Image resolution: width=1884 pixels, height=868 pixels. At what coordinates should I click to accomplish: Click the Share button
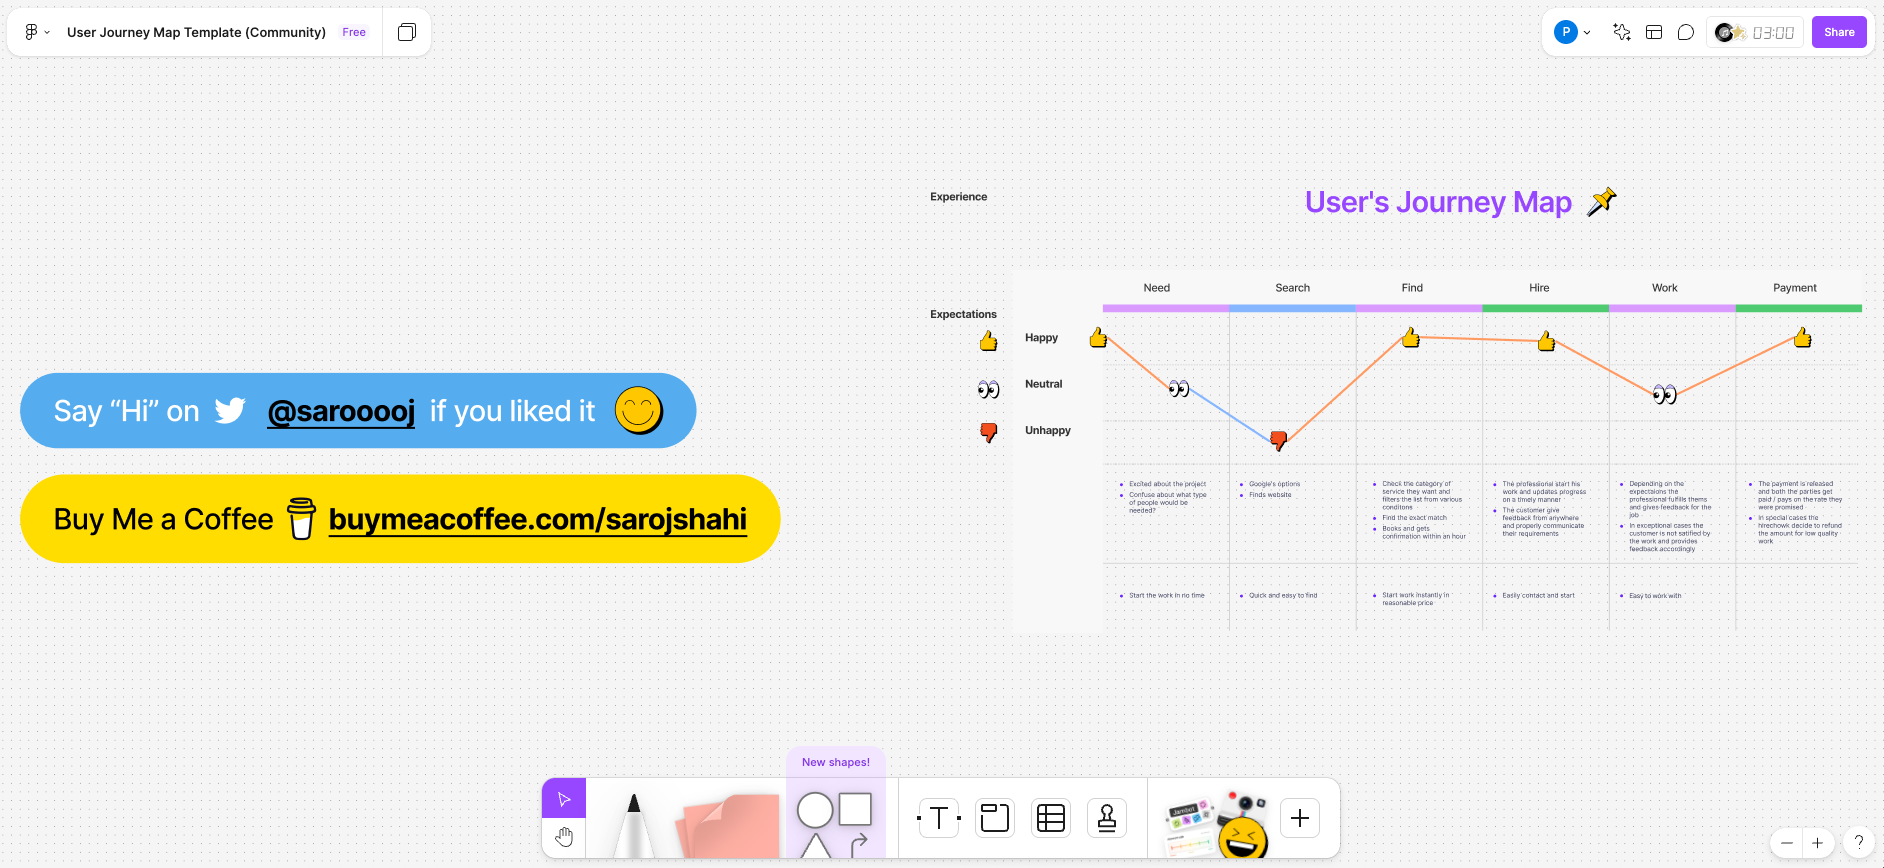(x=1839, y=32)
